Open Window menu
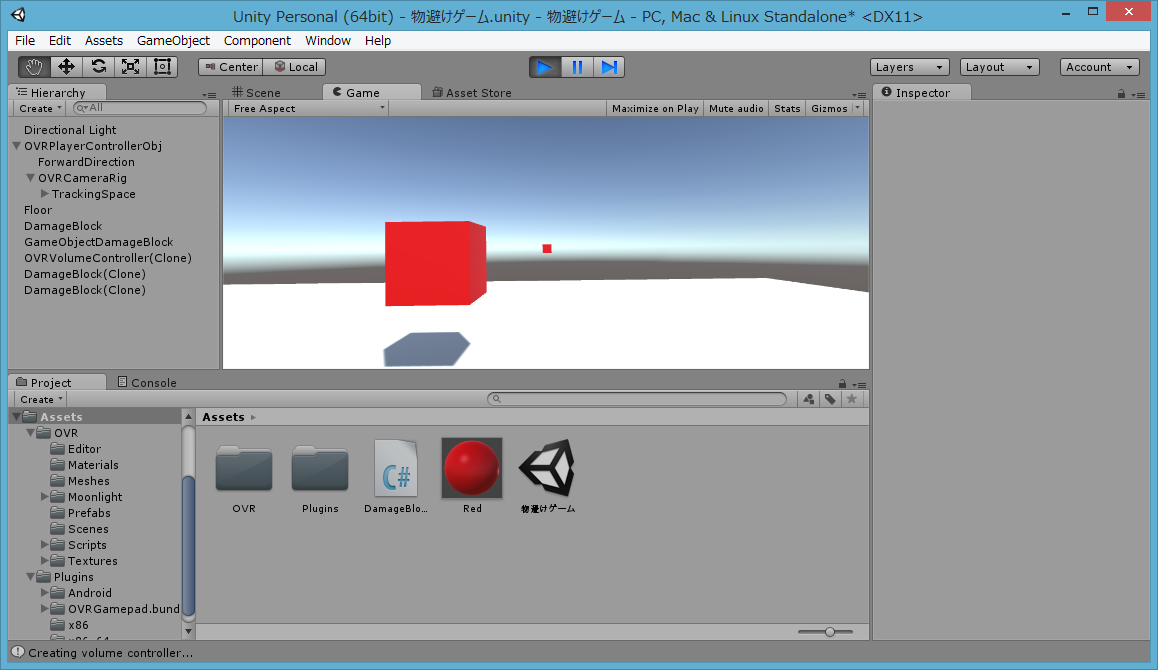Screen dimensions: 1158x670 pyautogui.click(x=328, y=41)
